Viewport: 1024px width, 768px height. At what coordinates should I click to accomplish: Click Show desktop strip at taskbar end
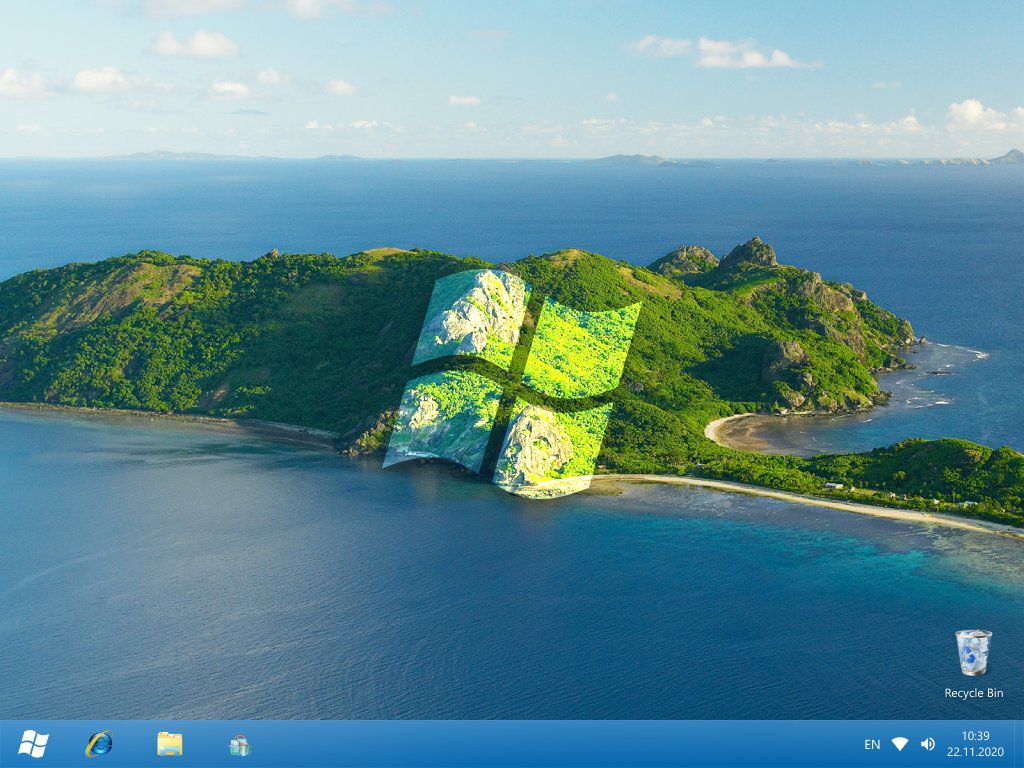tap(1019, 744)
